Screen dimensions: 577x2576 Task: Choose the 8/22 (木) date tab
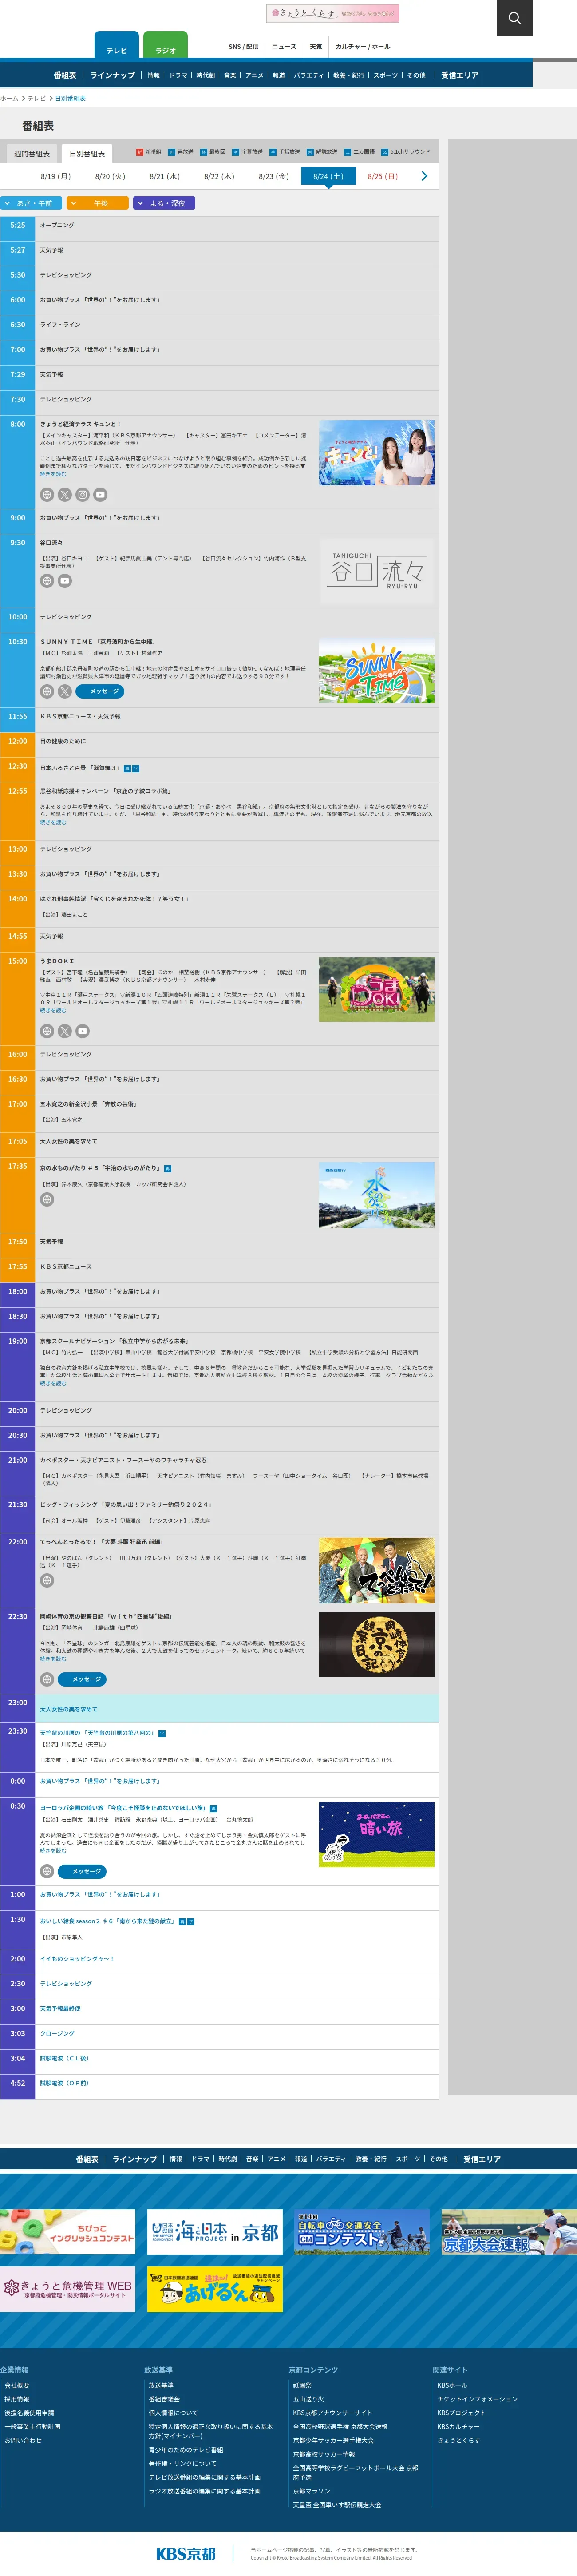tap(219, 176)
